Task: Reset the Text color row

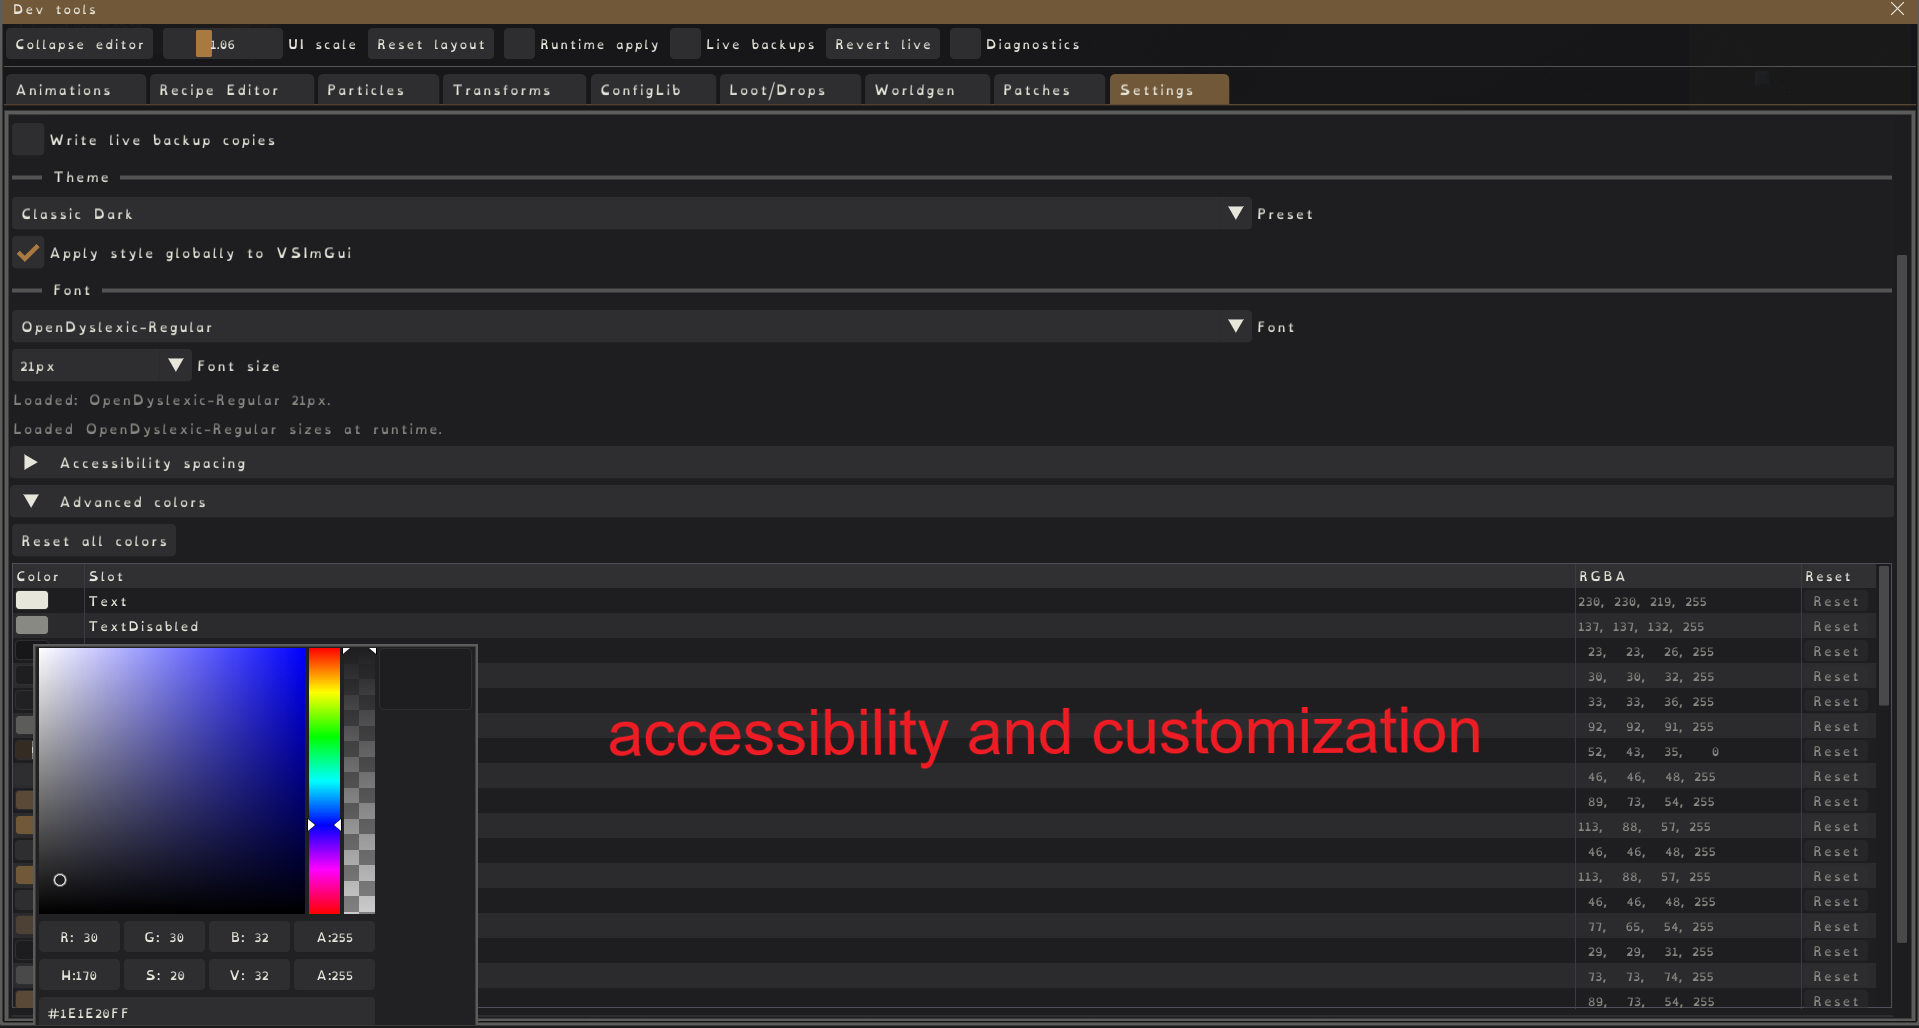Action: tap(1836, 601)
